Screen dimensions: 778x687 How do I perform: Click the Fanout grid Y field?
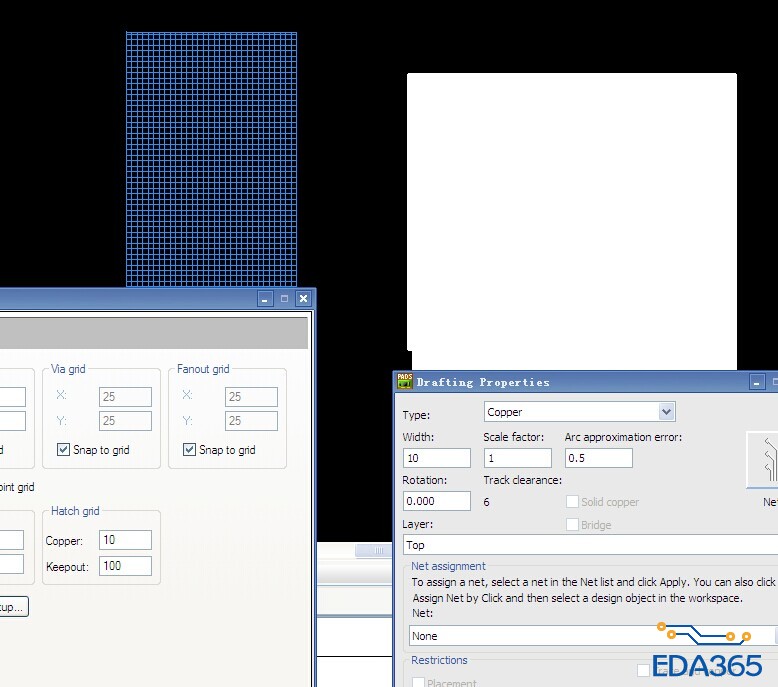pyautogui.click(x=251, y=421)
